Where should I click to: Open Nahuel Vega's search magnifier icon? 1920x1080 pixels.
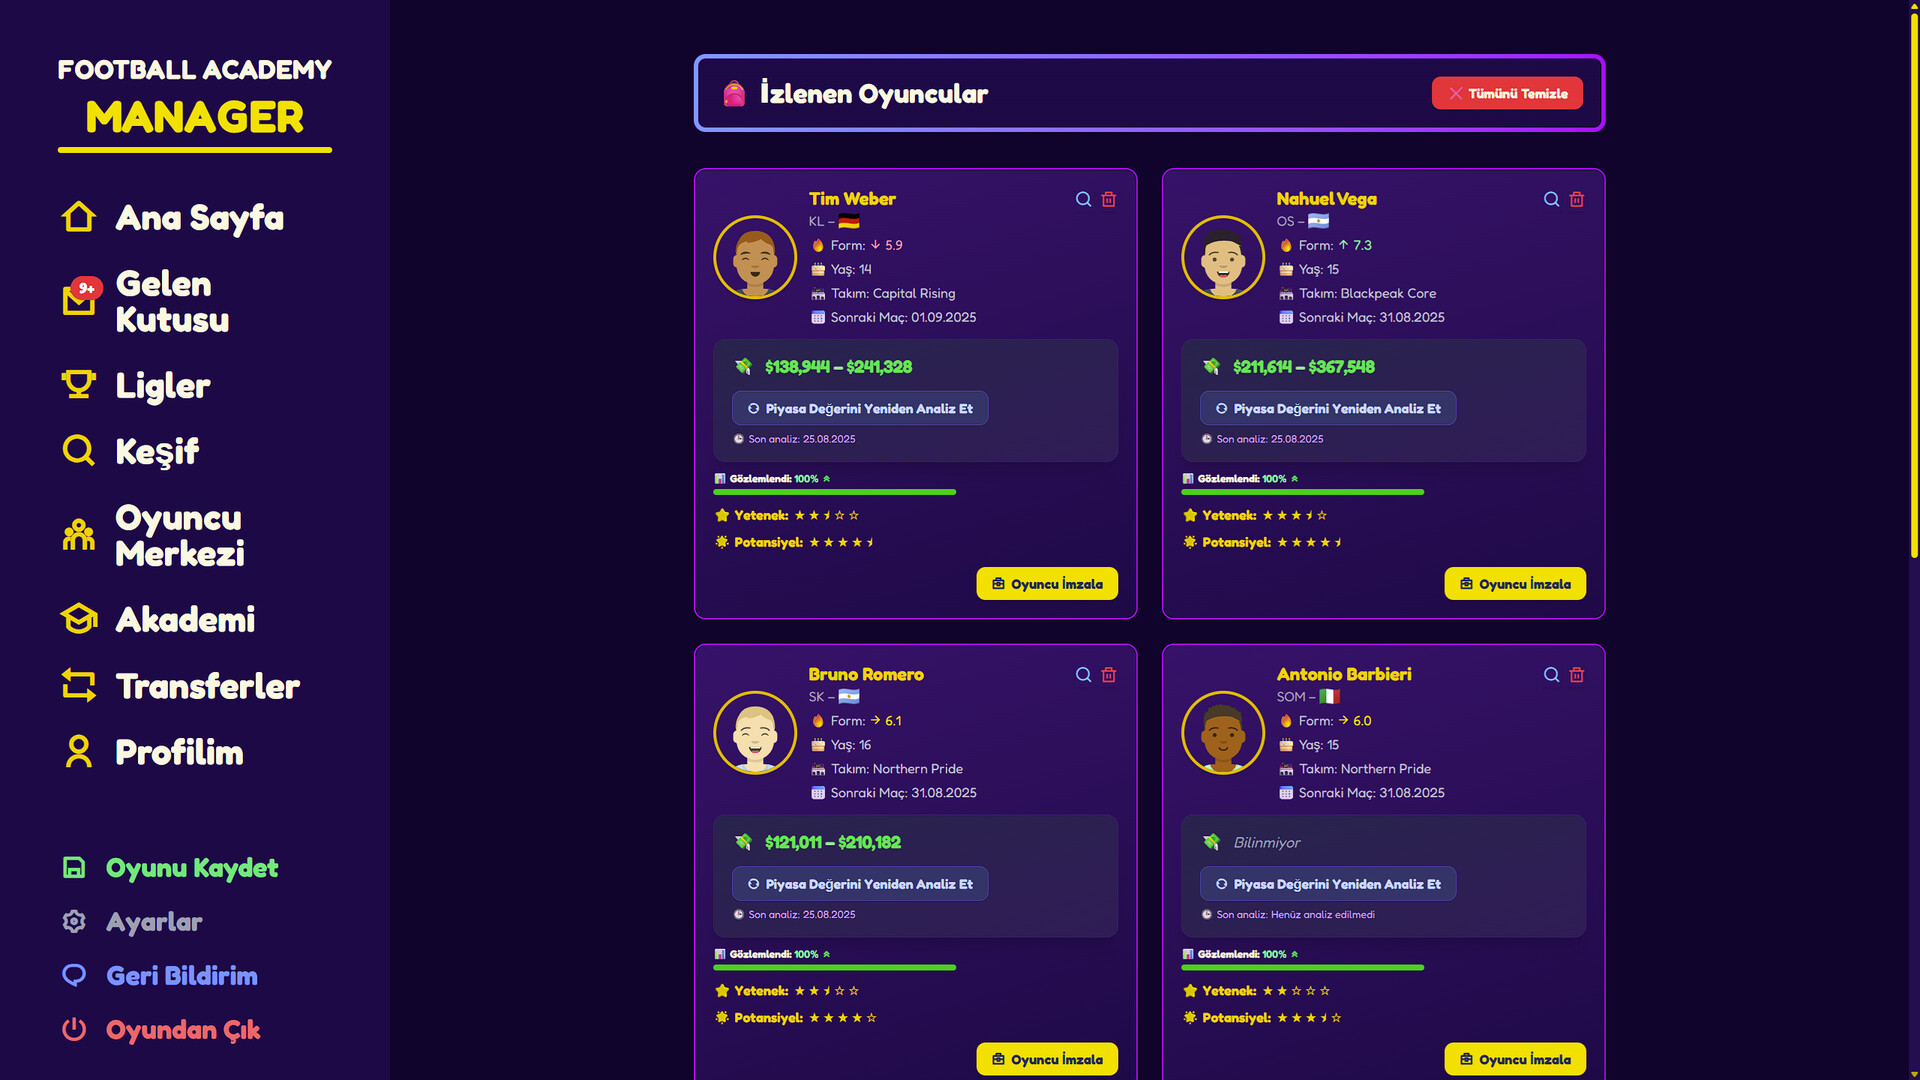[x=1551, y=199]
